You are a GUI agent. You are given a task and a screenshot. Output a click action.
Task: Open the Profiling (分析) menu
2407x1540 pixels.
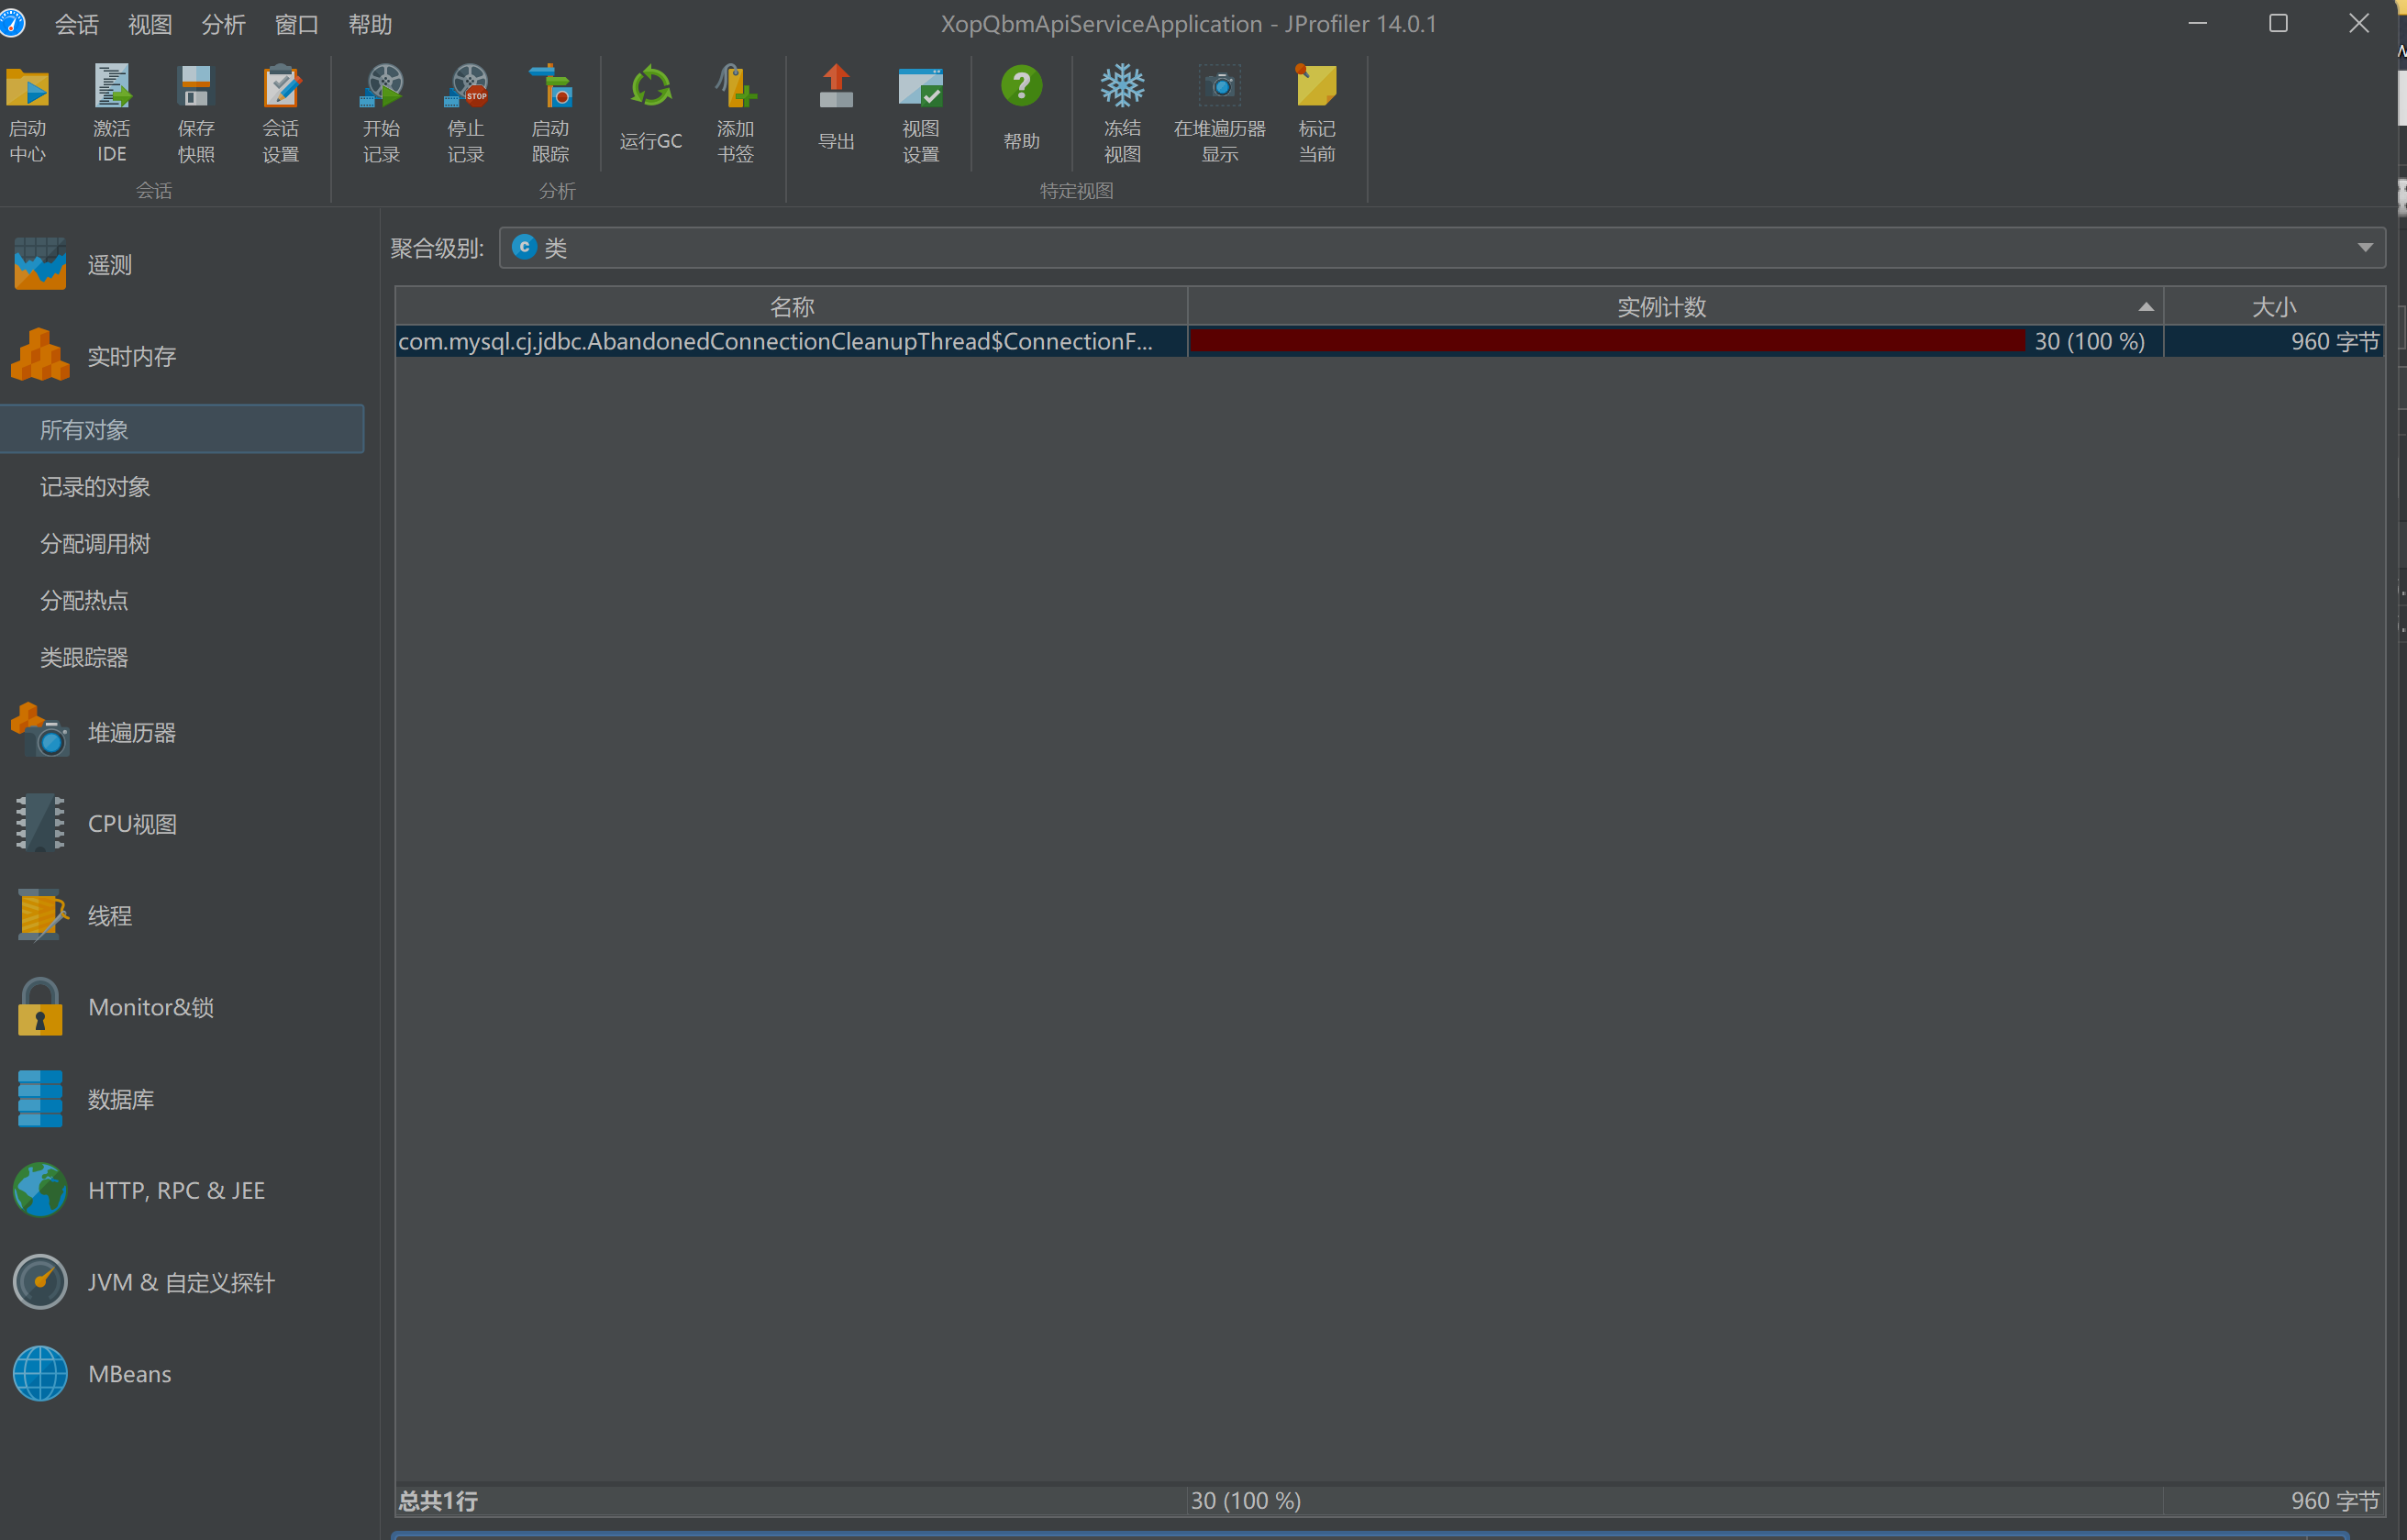222,24
